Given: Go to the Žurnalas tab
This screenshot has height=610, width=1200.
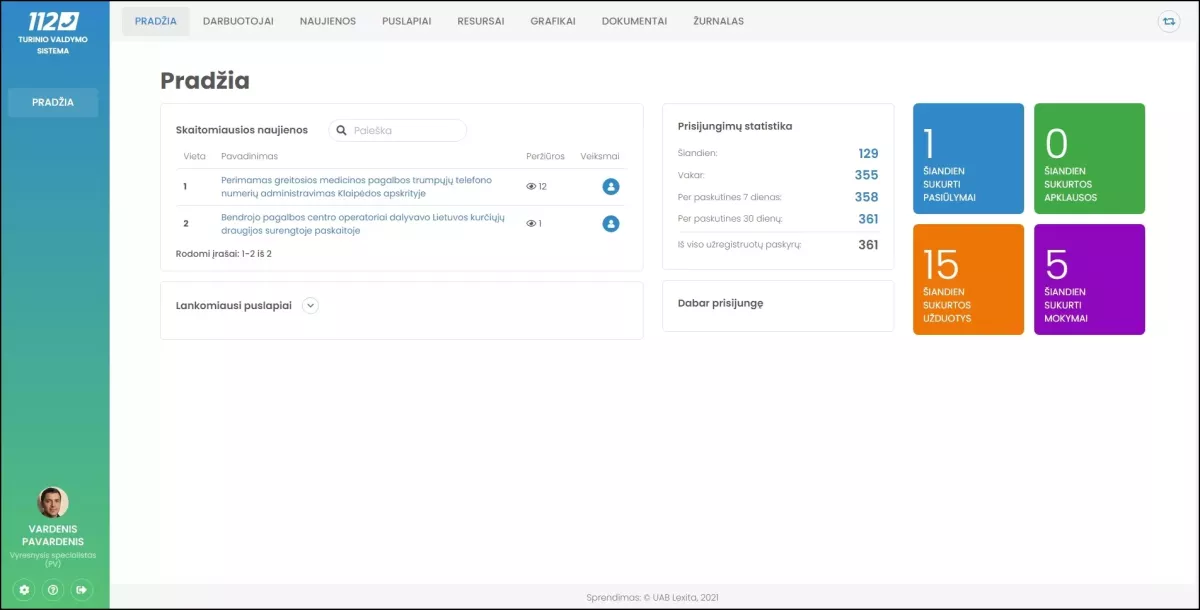Looking at the screenshot, I should click(x=718, y=21).
